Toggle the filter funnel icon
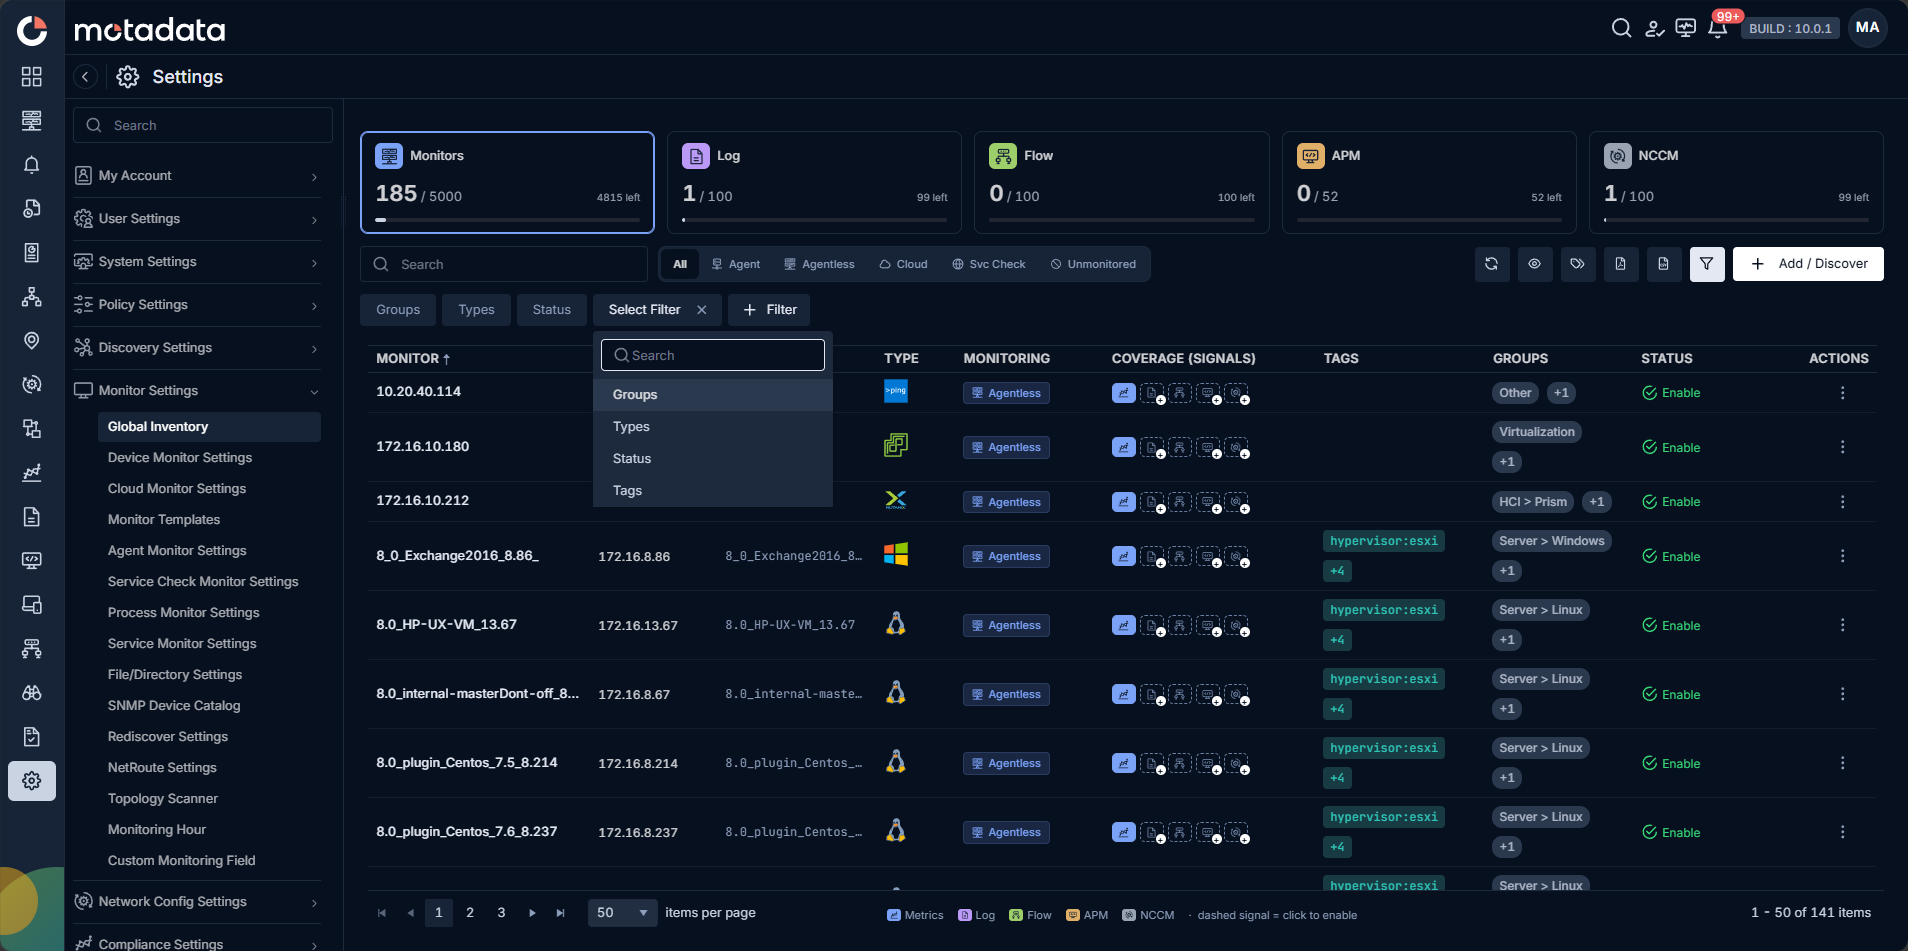This screenshot has width=1908, height=951. tap(1706, 264)
